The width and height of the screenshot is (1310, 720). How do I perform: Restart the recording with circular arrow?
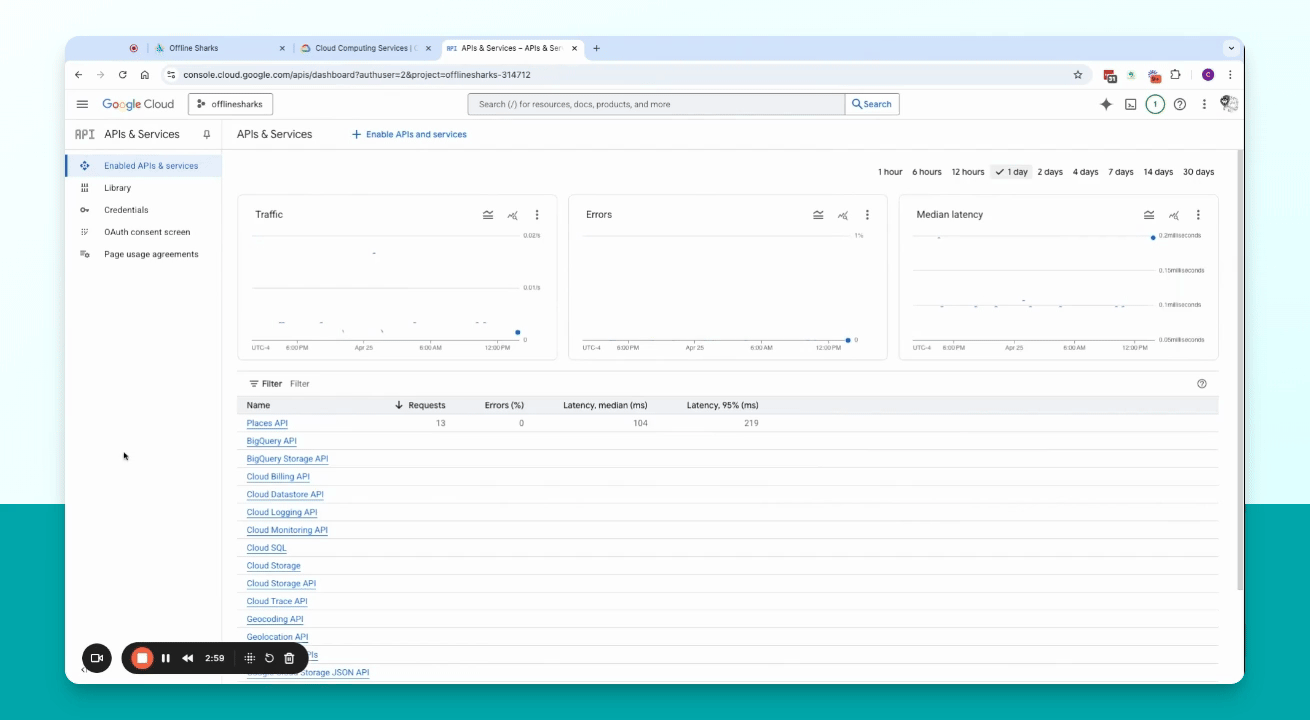[x=269, y=658]
